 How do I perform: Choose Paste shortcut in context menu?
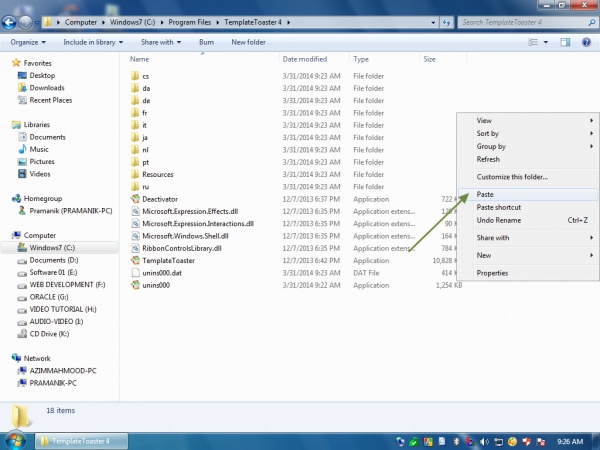click(528, 207)
